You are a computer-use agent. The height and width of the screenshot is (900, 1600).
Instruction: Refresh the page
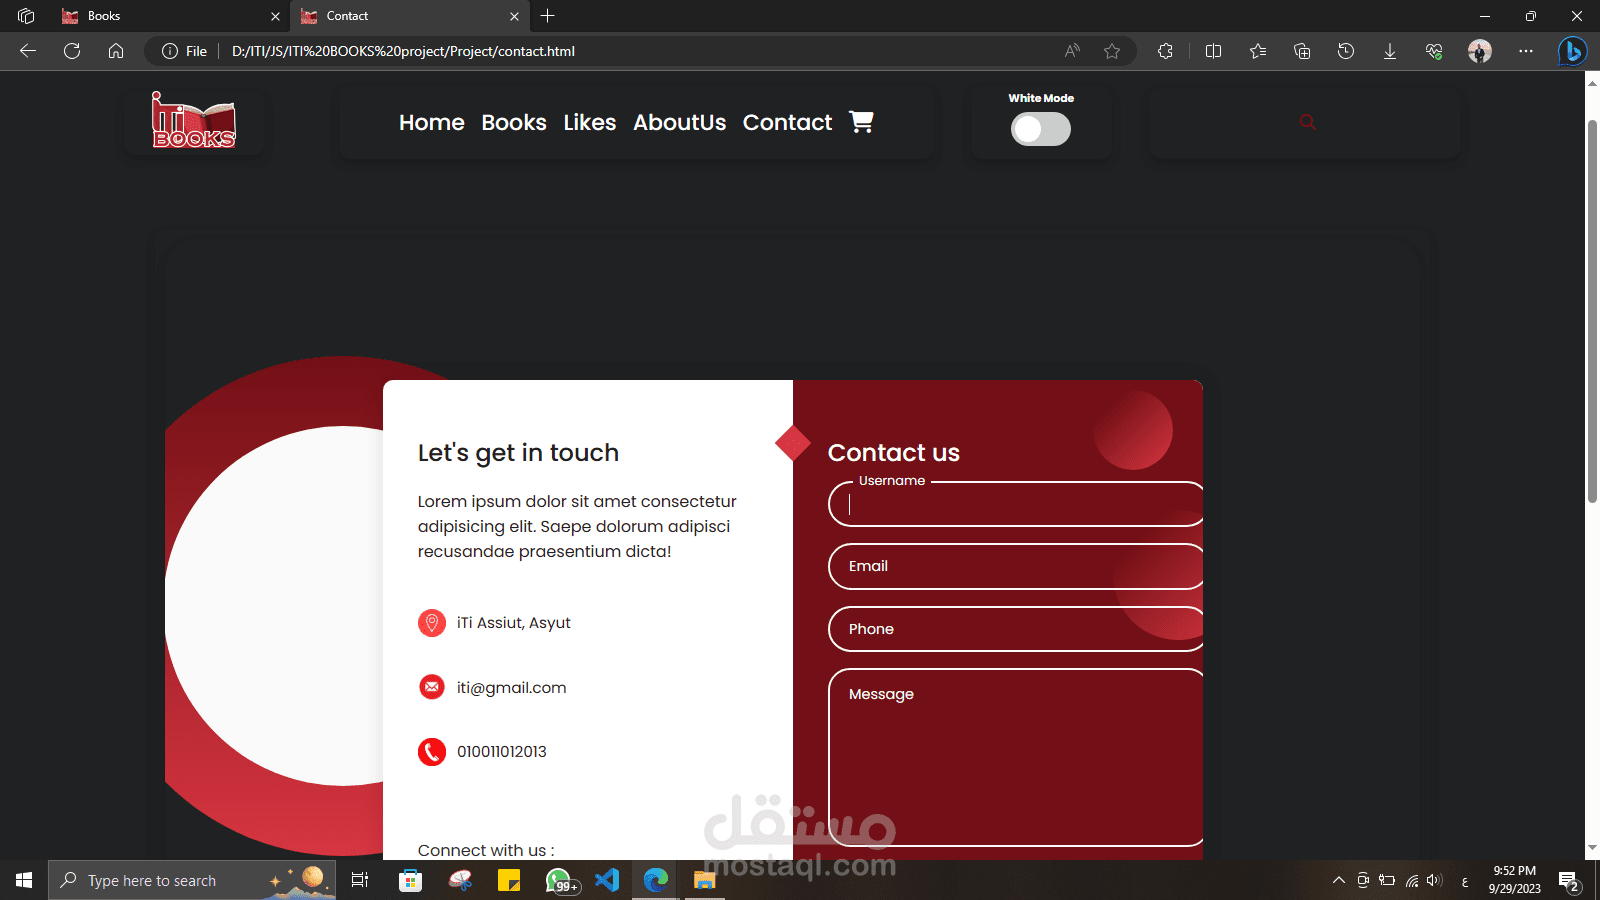72,51
